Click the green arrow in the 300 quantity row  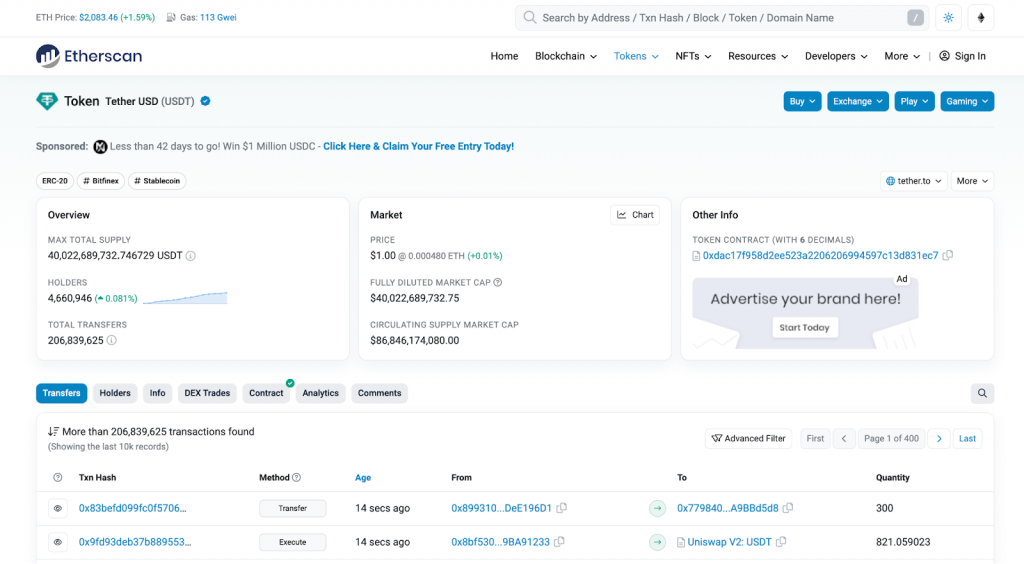(658, 508)
